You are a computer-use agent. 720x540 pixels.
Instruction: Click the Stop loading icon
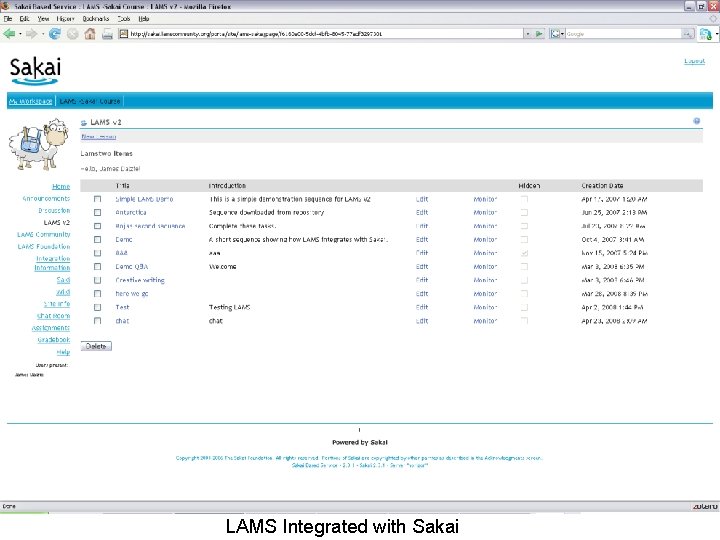coord(72,34)
